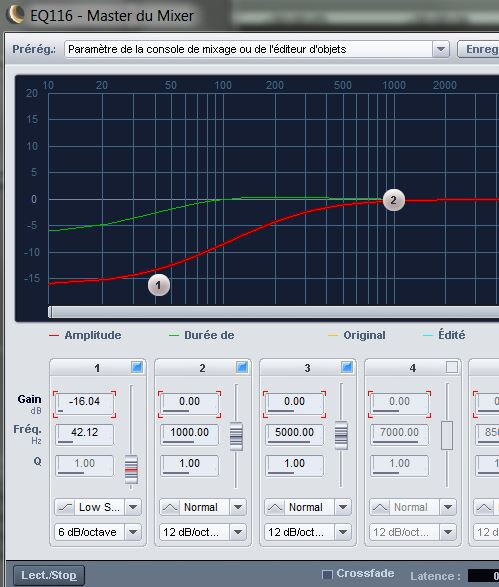Open band 1 filter type dropdown arrow
The width and height of the screenshot is (499, 587).
tap(133, 507)
